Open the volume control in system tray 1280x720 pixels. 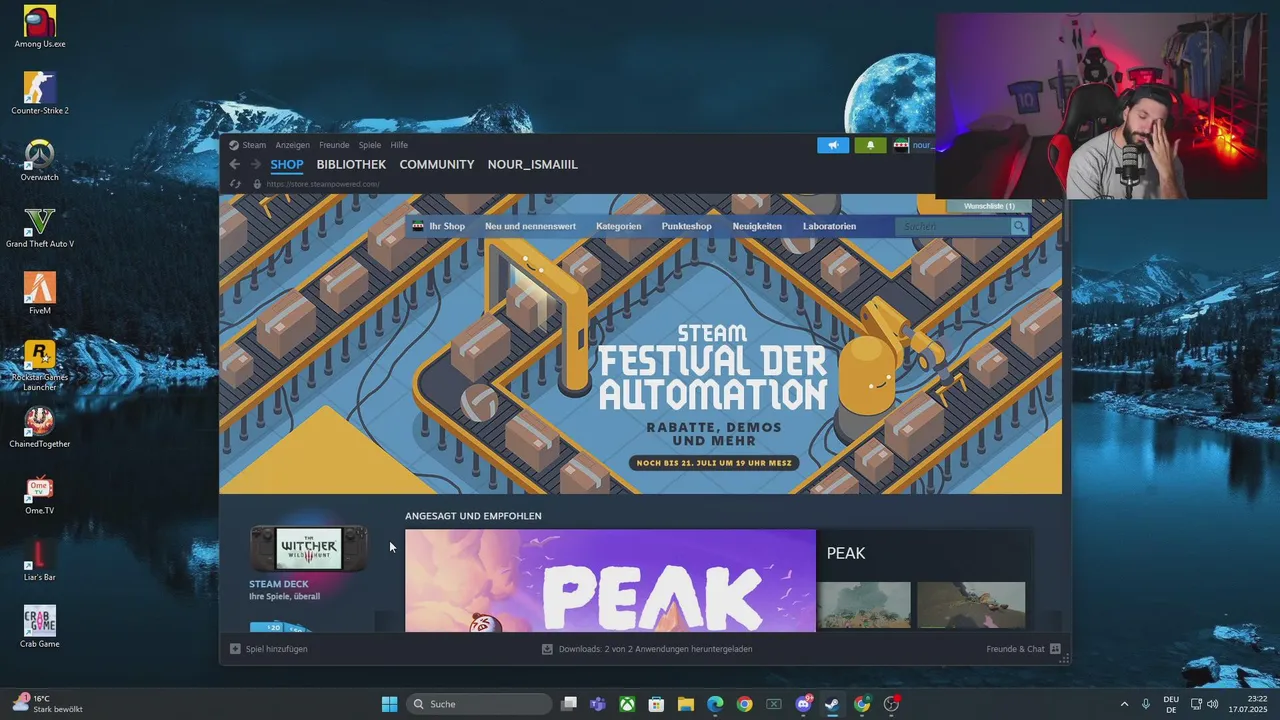click(1212, 704)
